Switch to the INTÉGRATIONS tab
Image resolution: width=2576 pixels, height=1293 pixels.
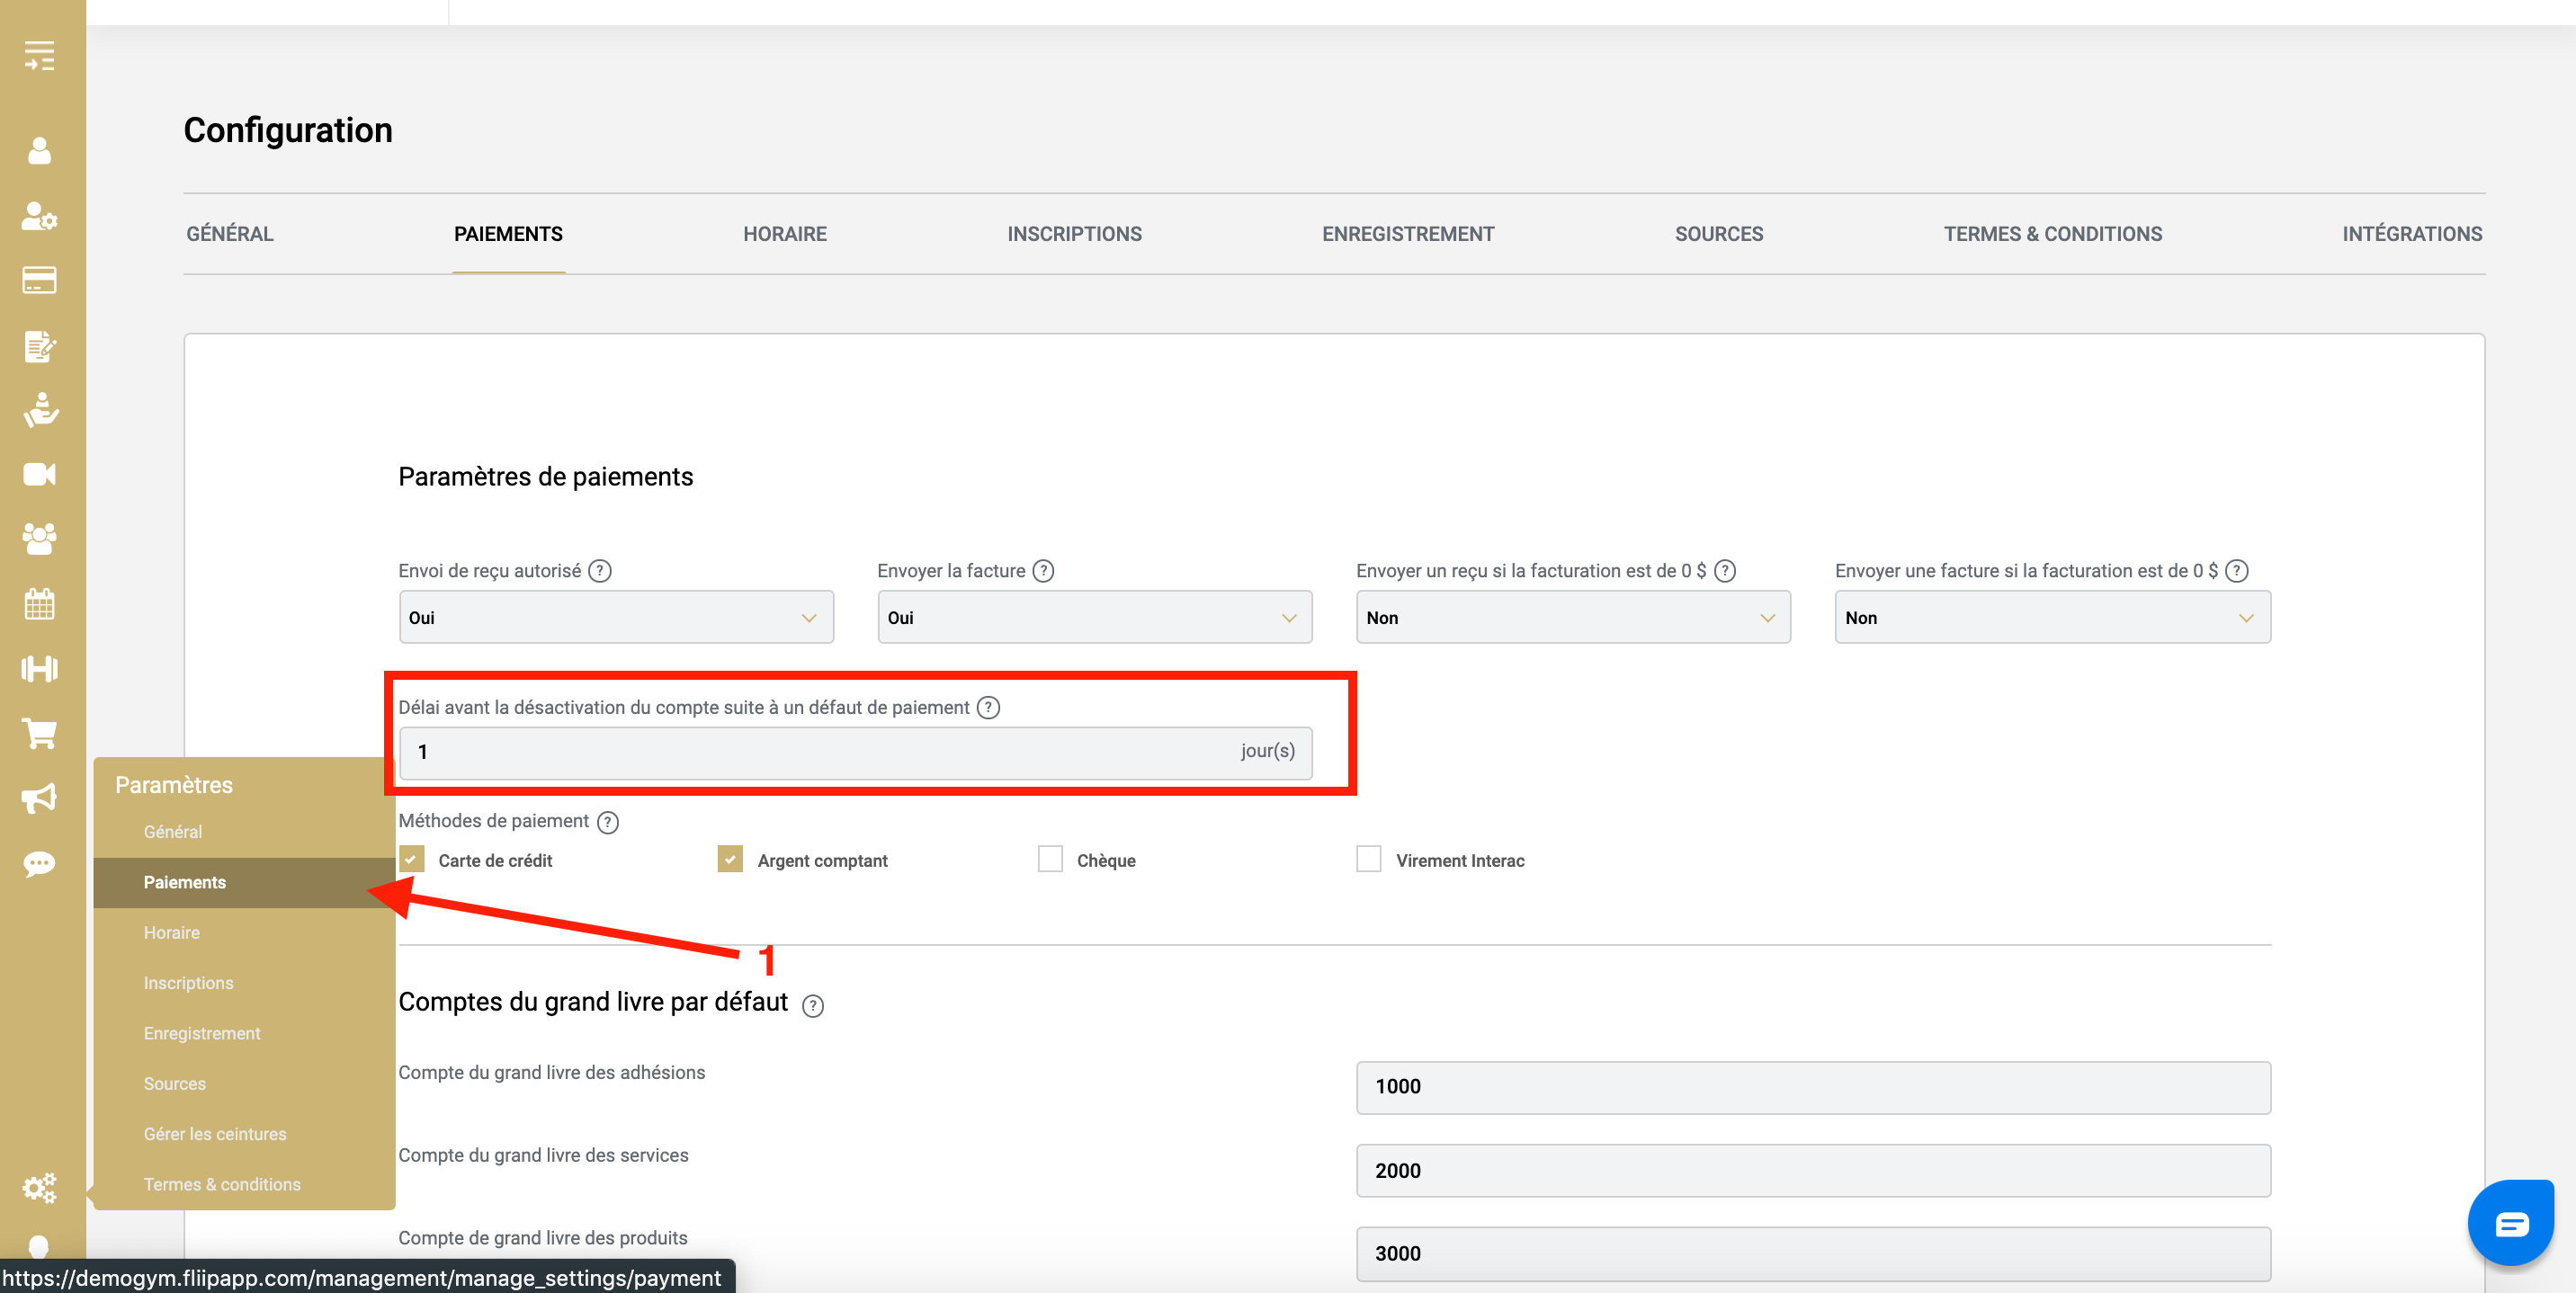coord(2411,234)
